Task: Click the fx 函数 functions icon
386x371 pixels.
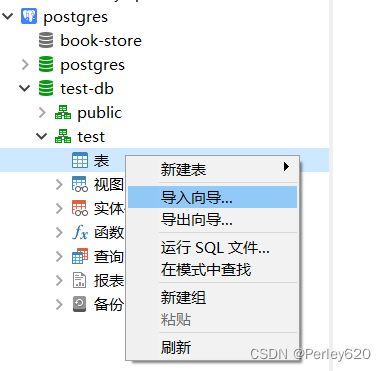Action: (80, 232)
